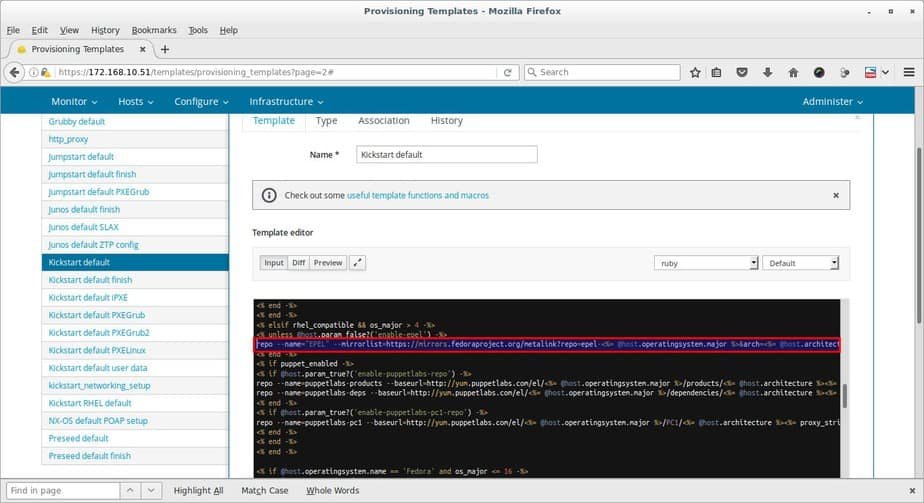Screen dimensions: 924x503
Task: Open useful template functions and macros link
Action: coord(418,195)
